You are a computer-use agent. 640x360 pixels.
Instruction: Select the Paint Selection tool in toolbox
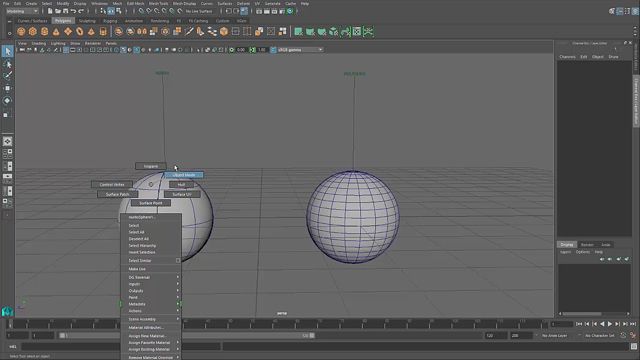[7, 76]
